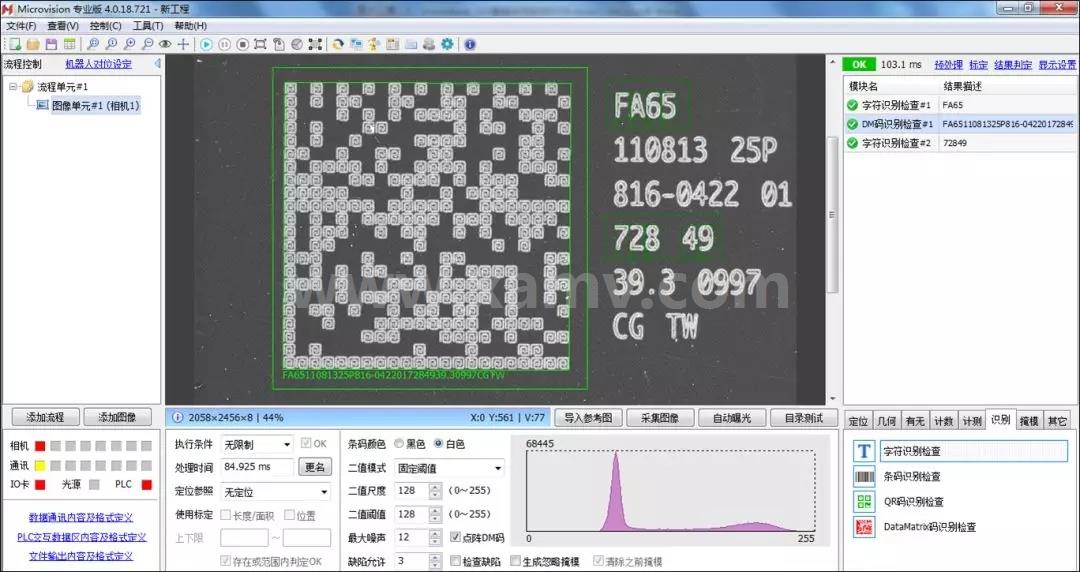Select the 白色 barcode color radio
The width and height of the screenshot is (1080, 572).
(439, 445)
